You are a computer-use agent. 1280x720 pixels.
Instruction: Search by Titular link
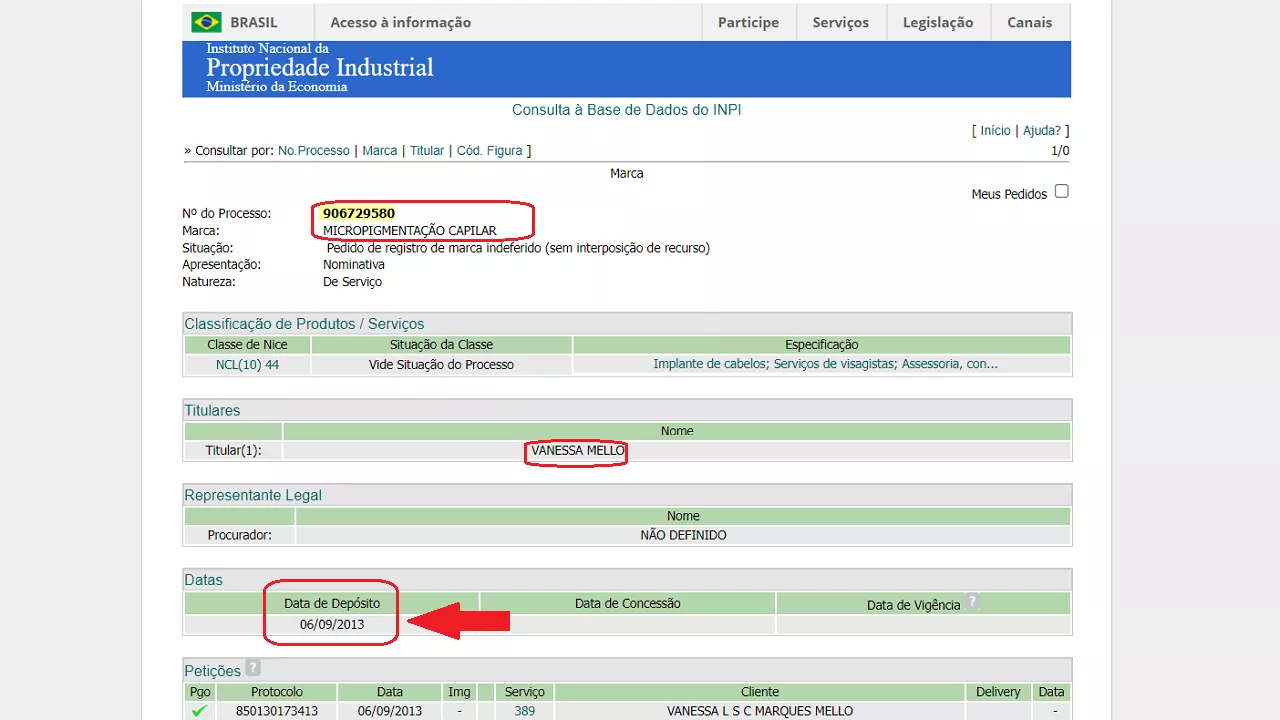[427, 150]
